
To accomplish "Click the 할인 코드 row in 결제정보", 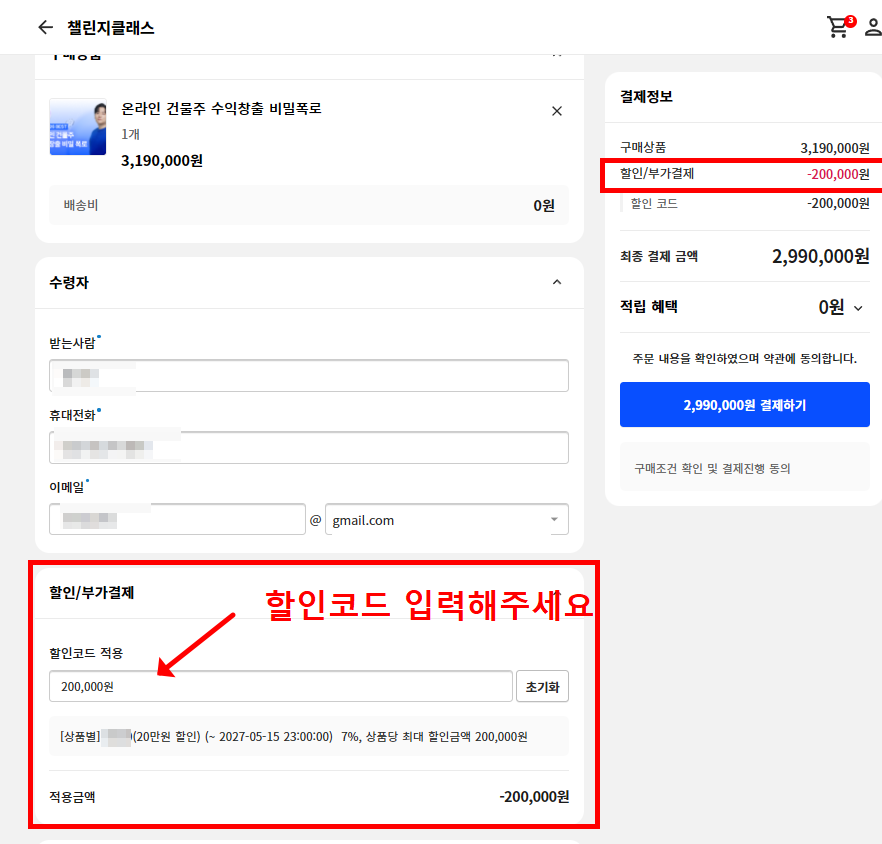I will (745, 203).
